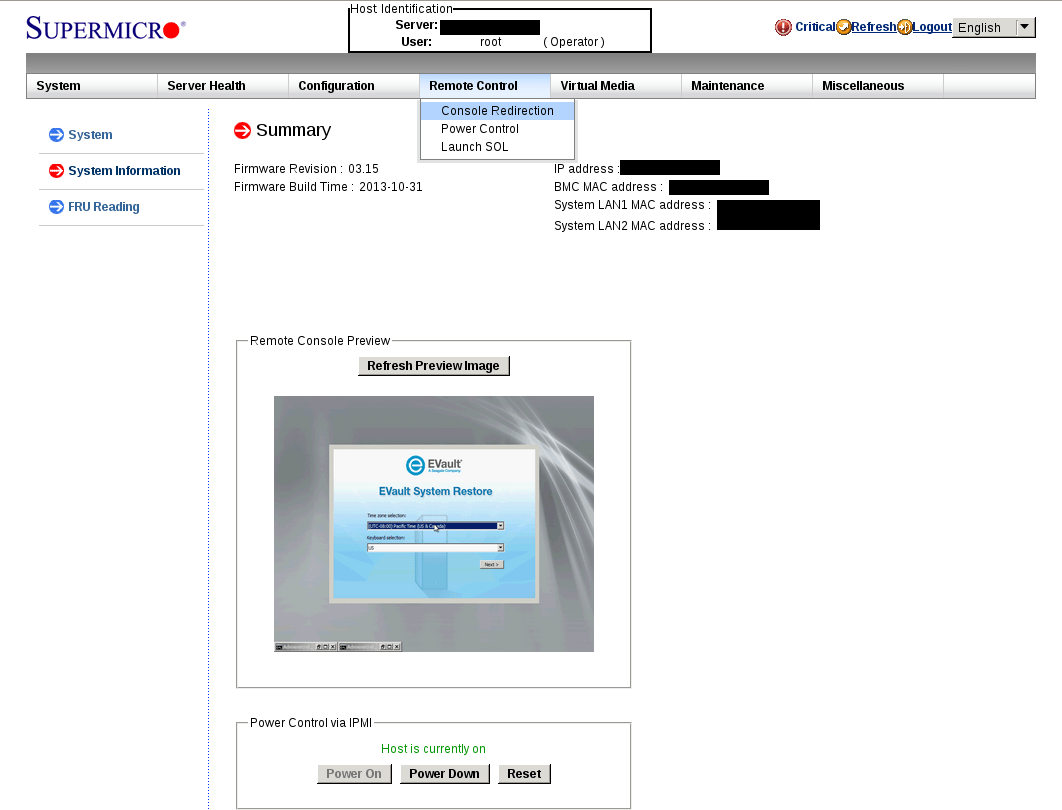
Task: Click the blue arrow icon beside FRU Reading
Action: pos(56,207)
